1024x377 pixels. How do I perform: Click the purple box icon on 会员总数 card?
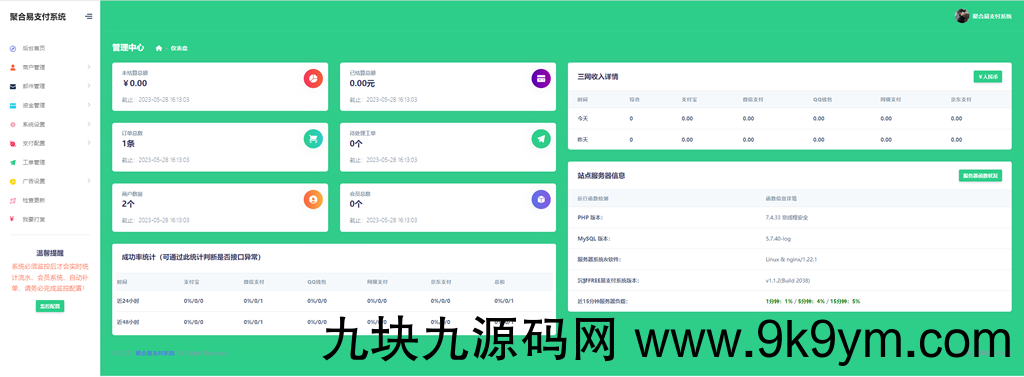[541, 199]
